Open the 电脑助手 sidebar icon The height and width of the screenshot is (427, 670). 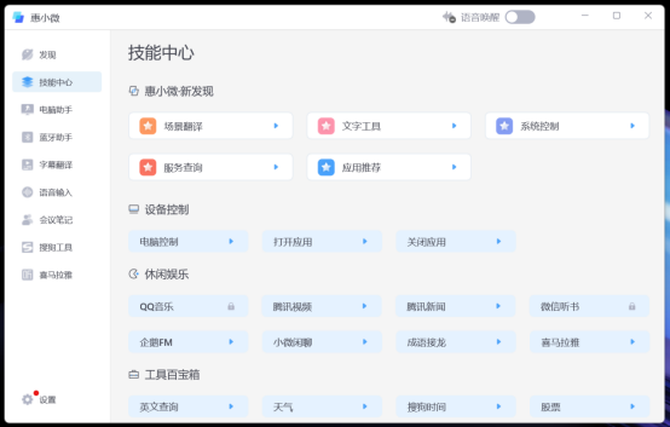click(27, 109)
